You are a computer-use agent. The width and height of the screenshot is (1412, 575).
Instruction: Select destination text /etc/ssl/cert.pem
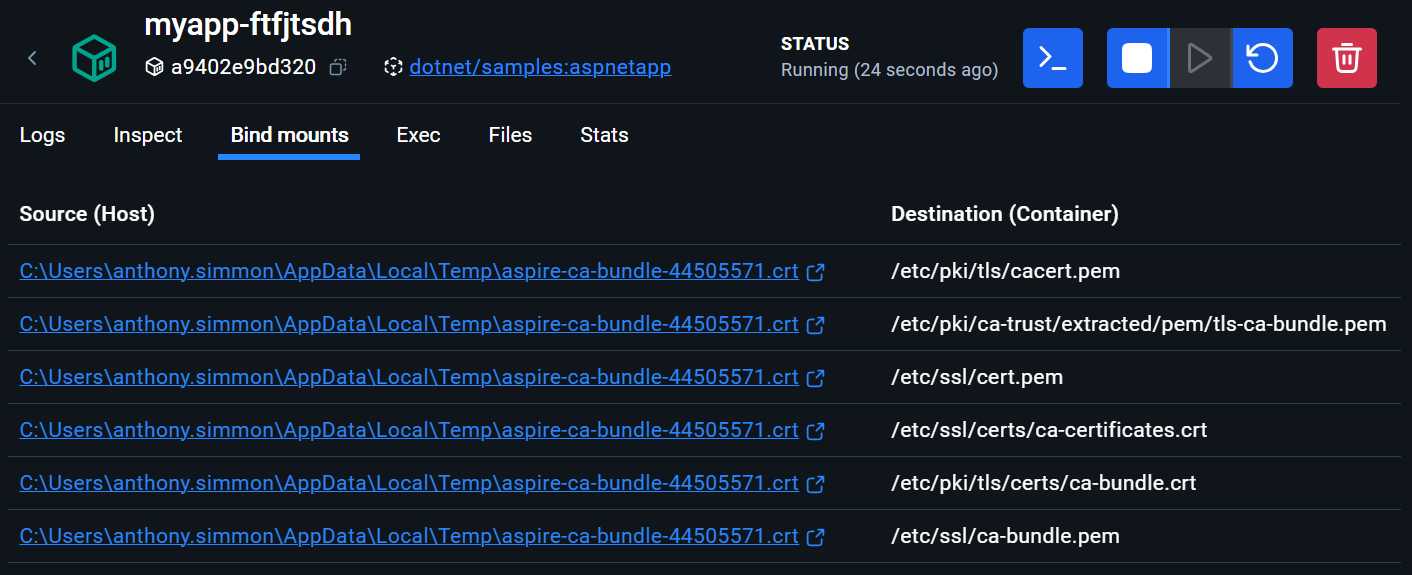coord(977,377)
